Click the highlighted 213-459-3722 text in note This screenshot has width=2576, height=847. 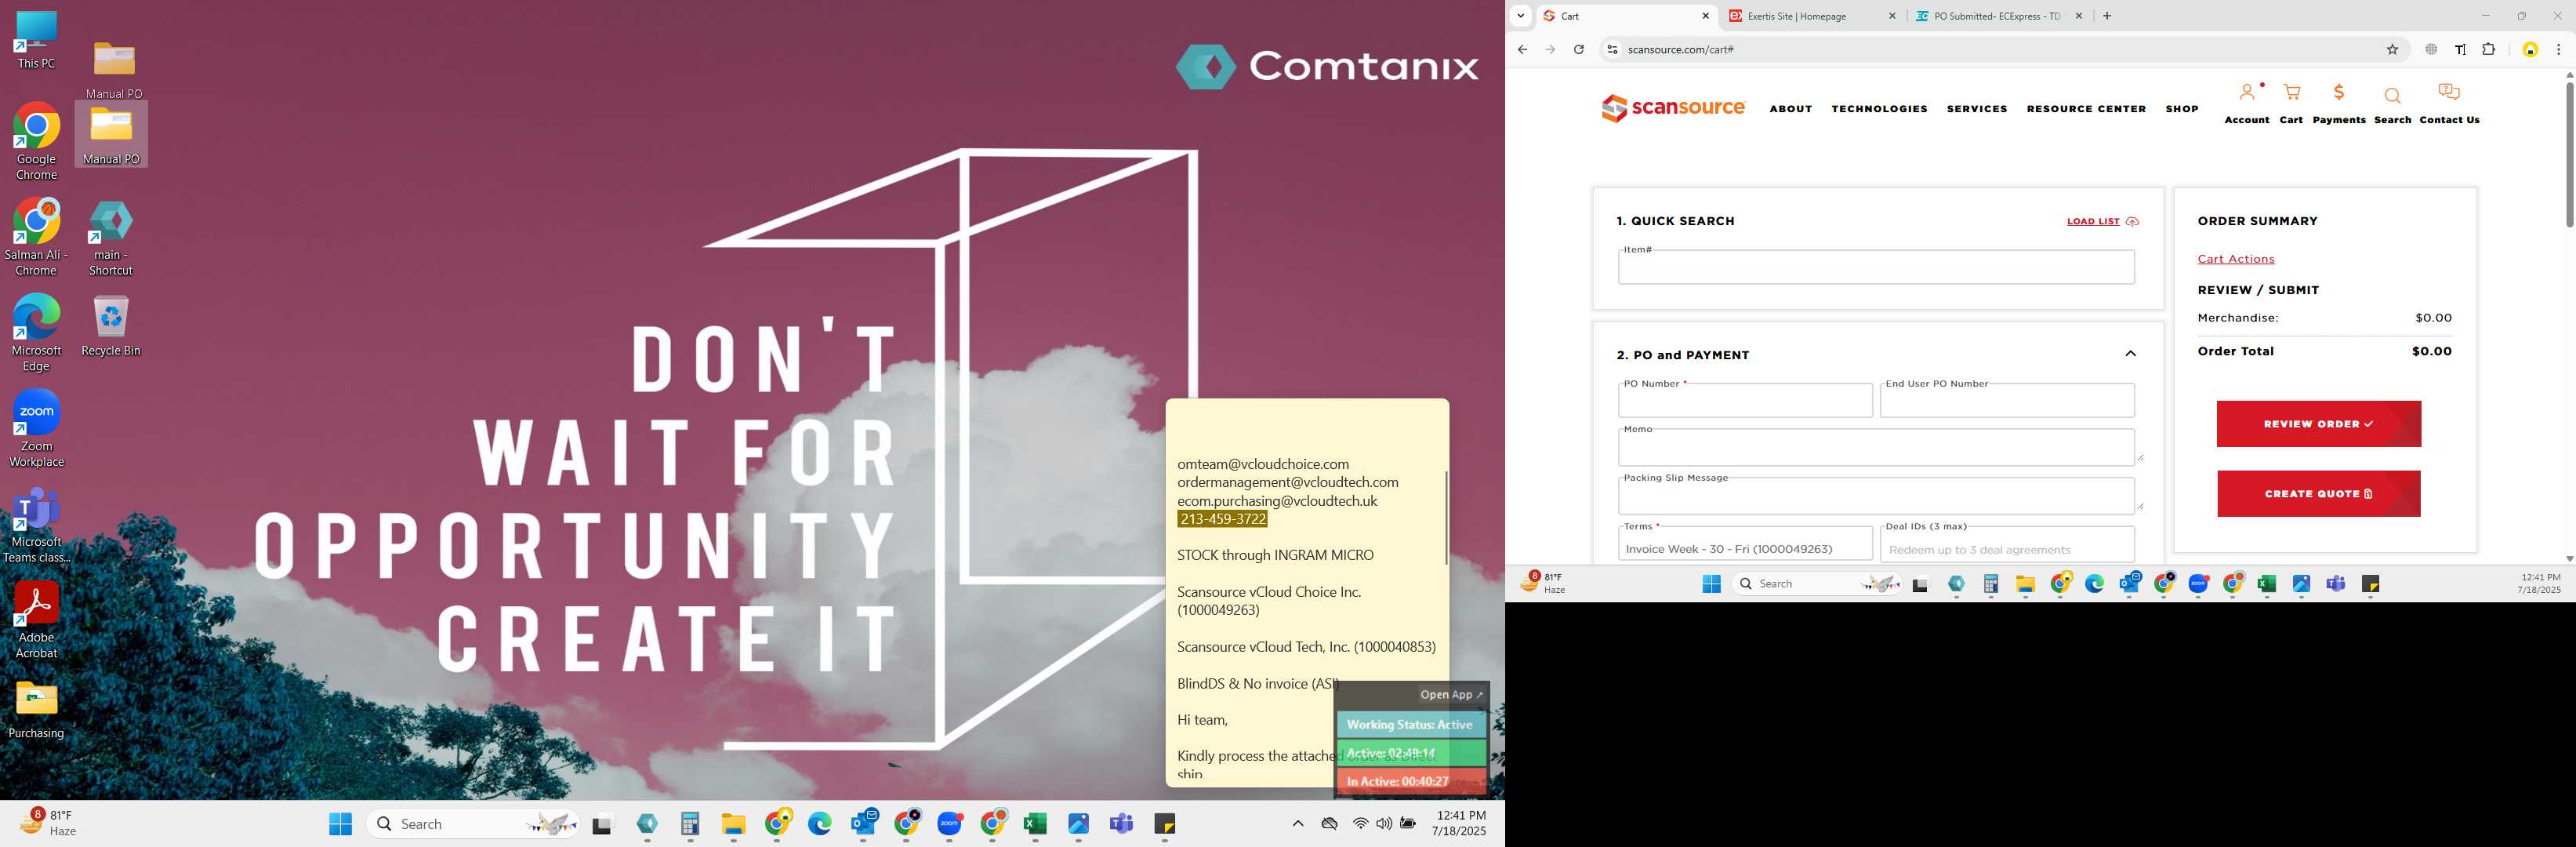(1222, 520)
